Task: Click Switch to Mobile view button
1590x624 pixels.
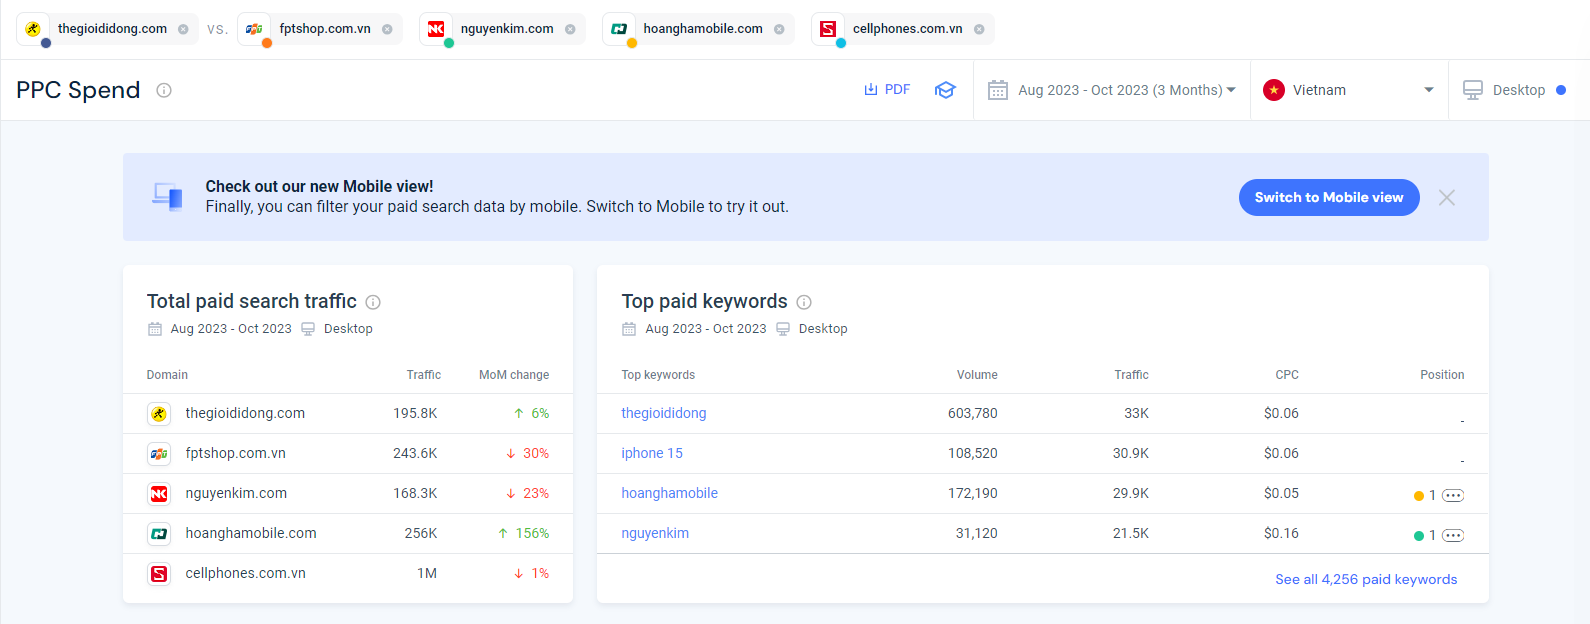Action: (1329, 197)
